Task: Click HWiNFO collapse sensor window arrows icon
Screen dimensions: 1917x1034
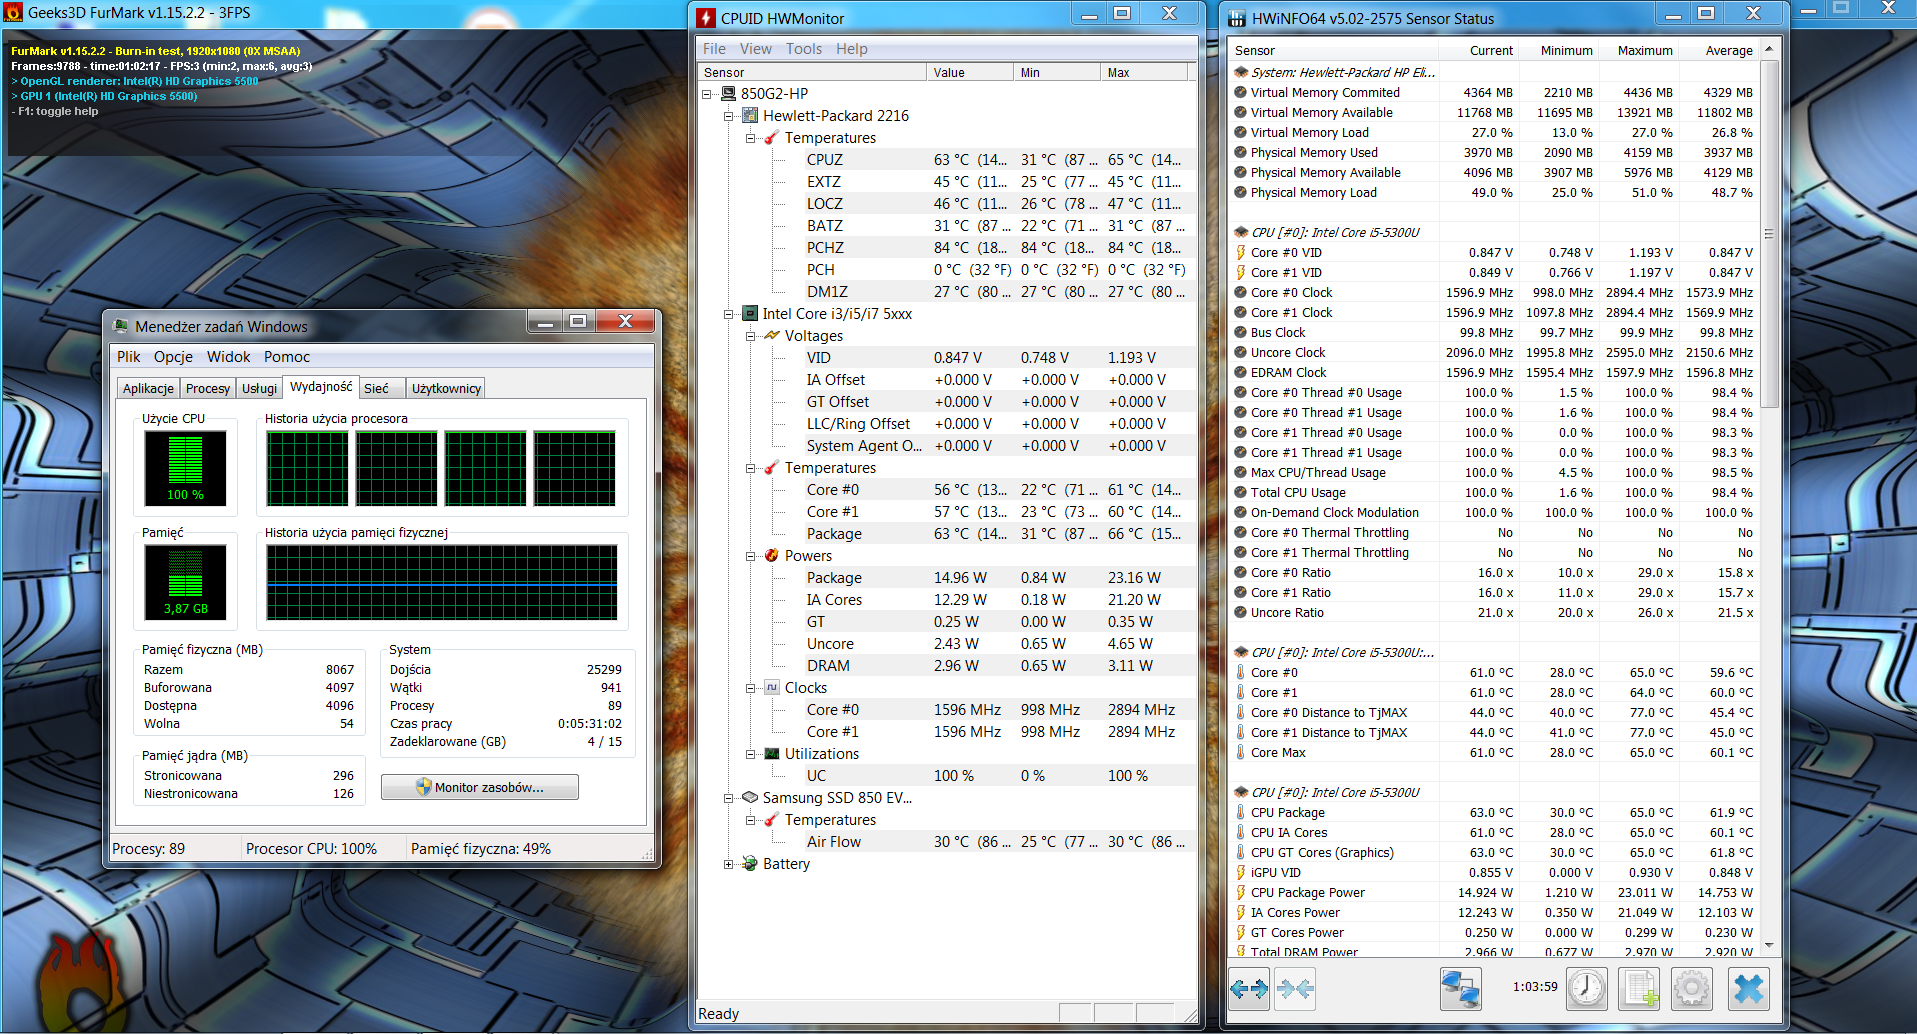Action: click(x=1295, y=988)
